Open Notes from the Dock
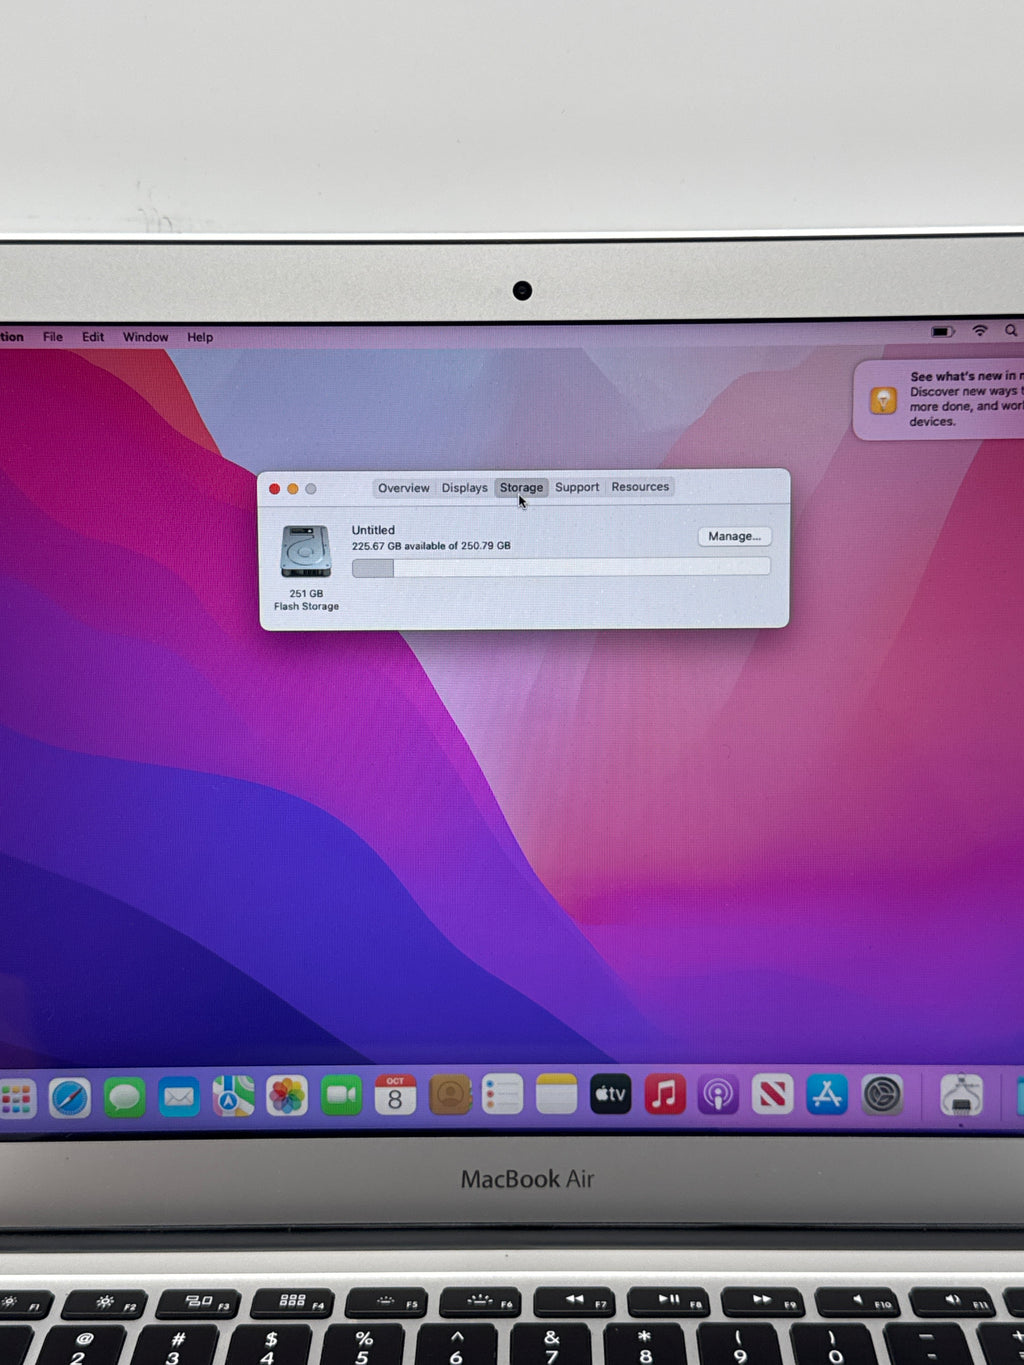Viewport: 1024px width, 1365px height. click(556, 1094)
